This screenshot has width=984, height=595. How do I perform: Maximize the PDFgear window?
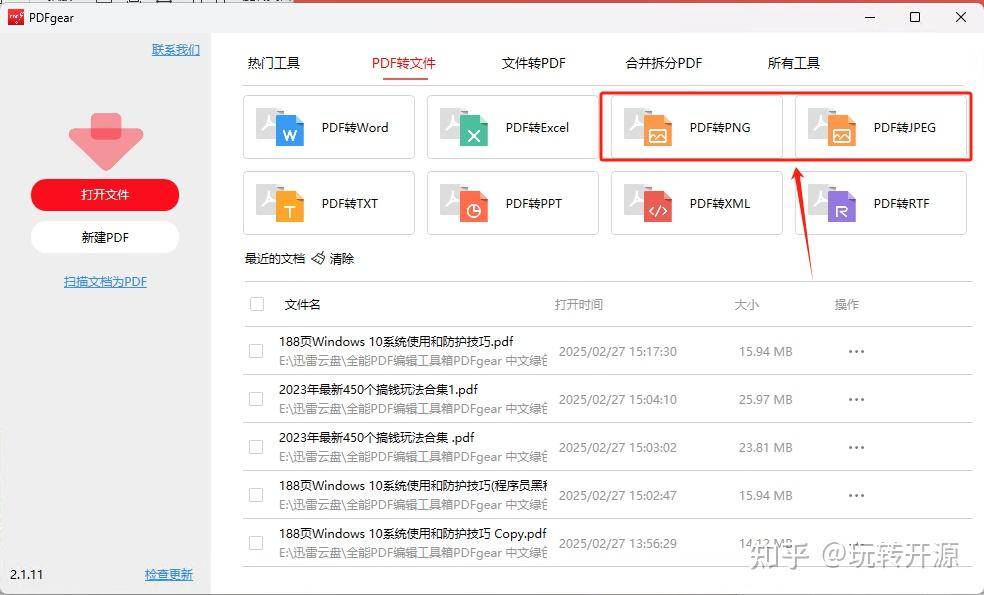click(915, 17)
